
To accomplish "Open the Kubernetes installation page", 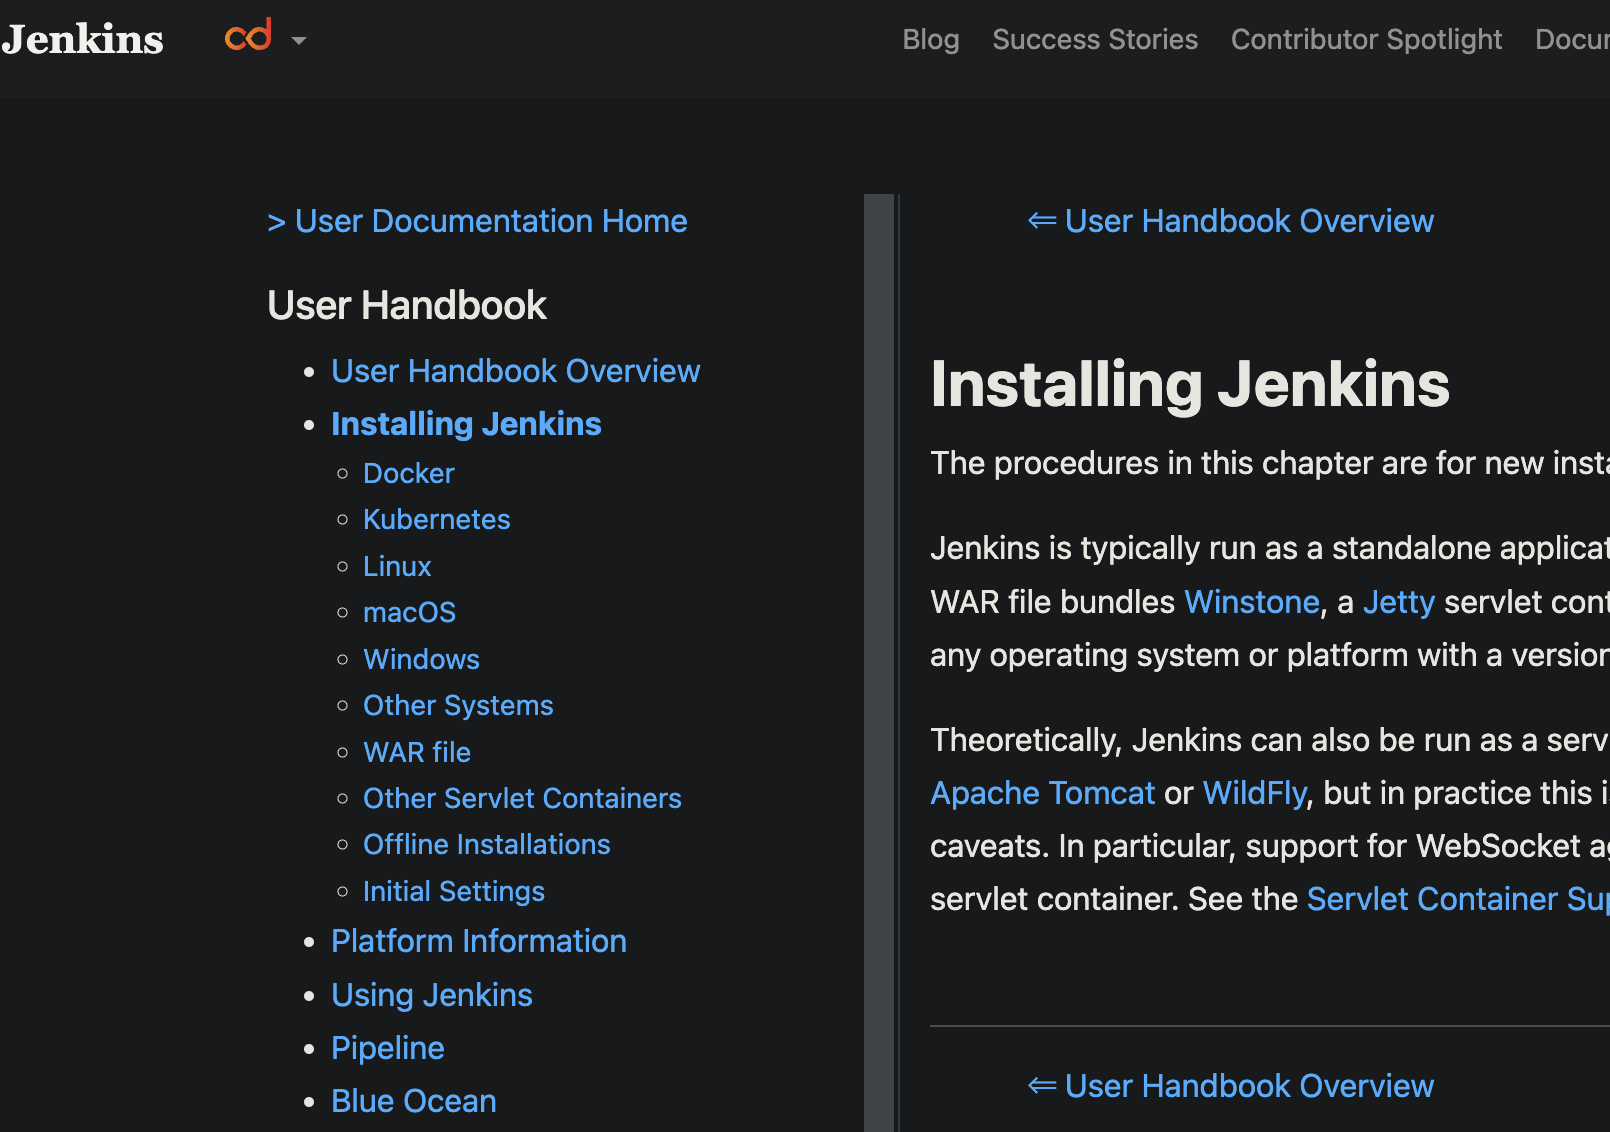I will [437, 519].
